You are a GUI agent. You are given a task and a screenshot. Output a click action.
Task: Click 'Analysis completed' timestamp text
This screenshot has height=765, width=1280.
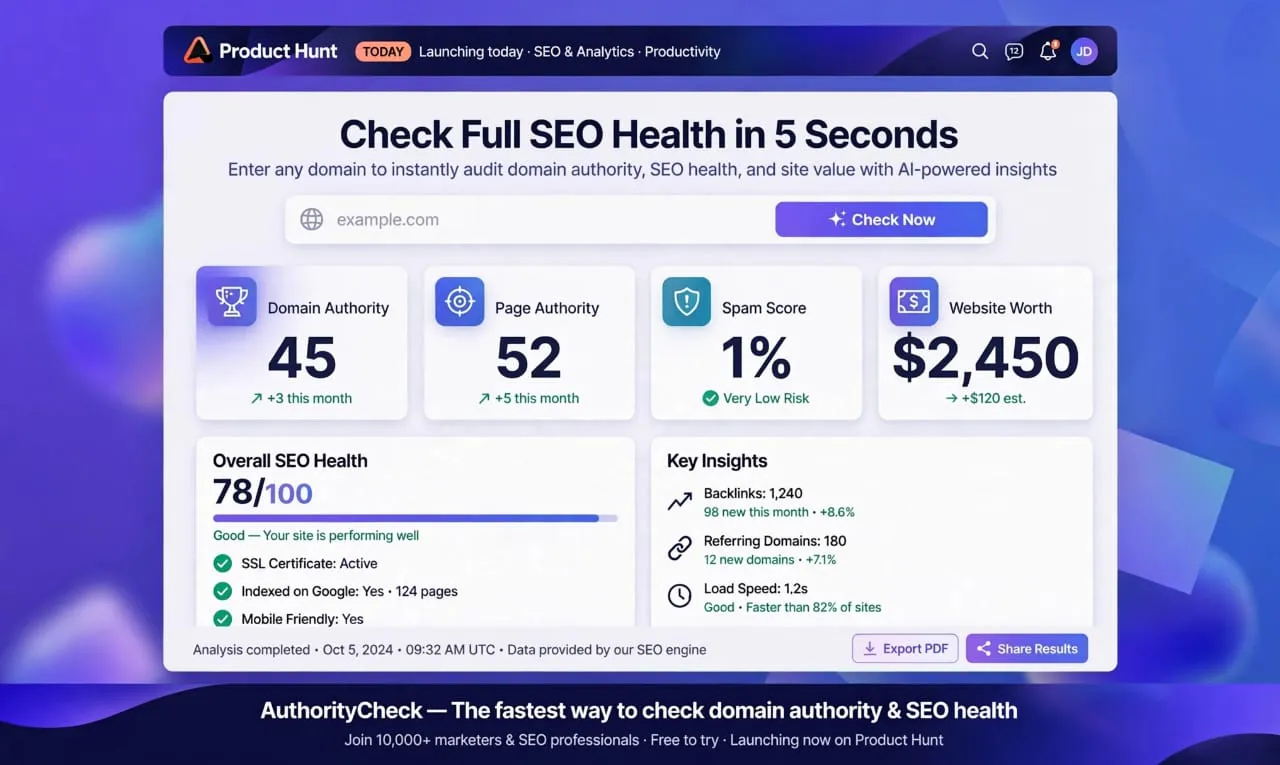tap(251, 650)
